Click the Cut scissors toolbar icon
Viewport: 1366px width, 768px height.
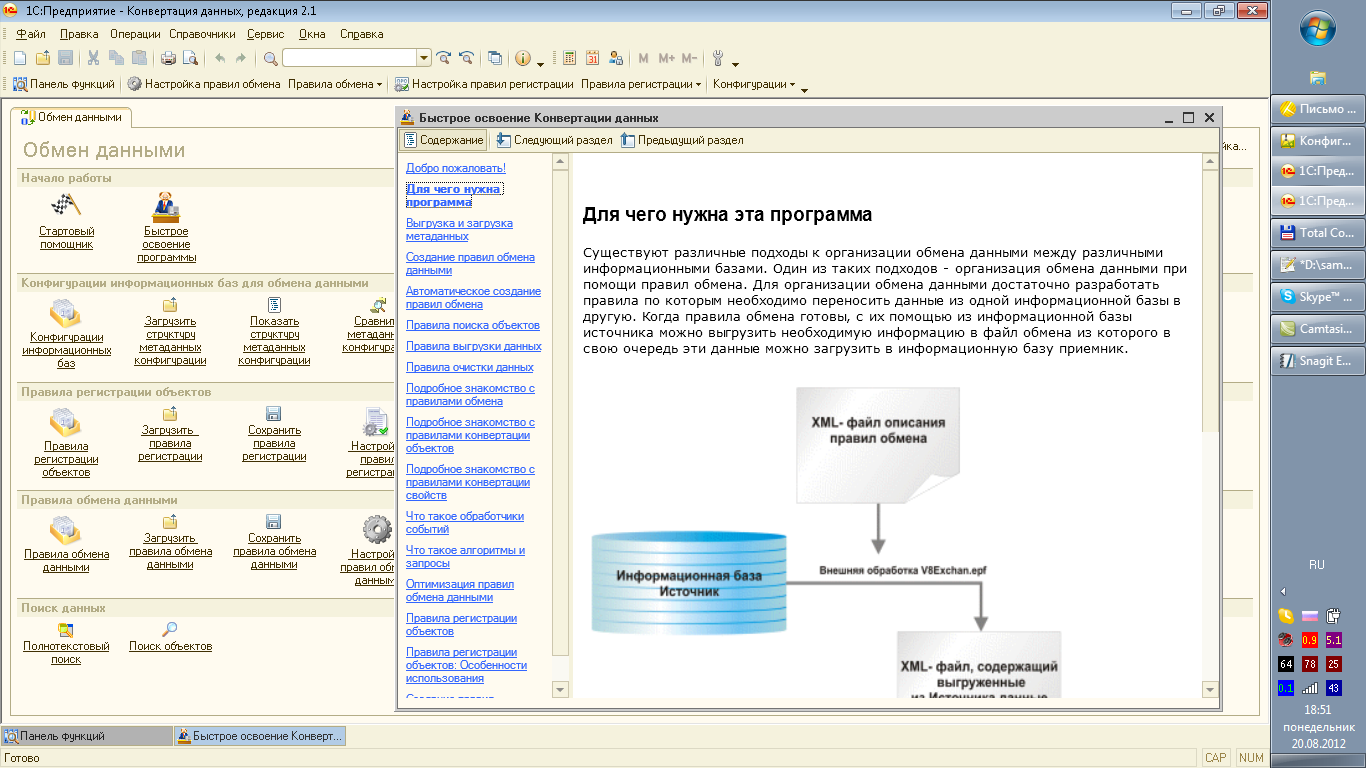(93, 59)
